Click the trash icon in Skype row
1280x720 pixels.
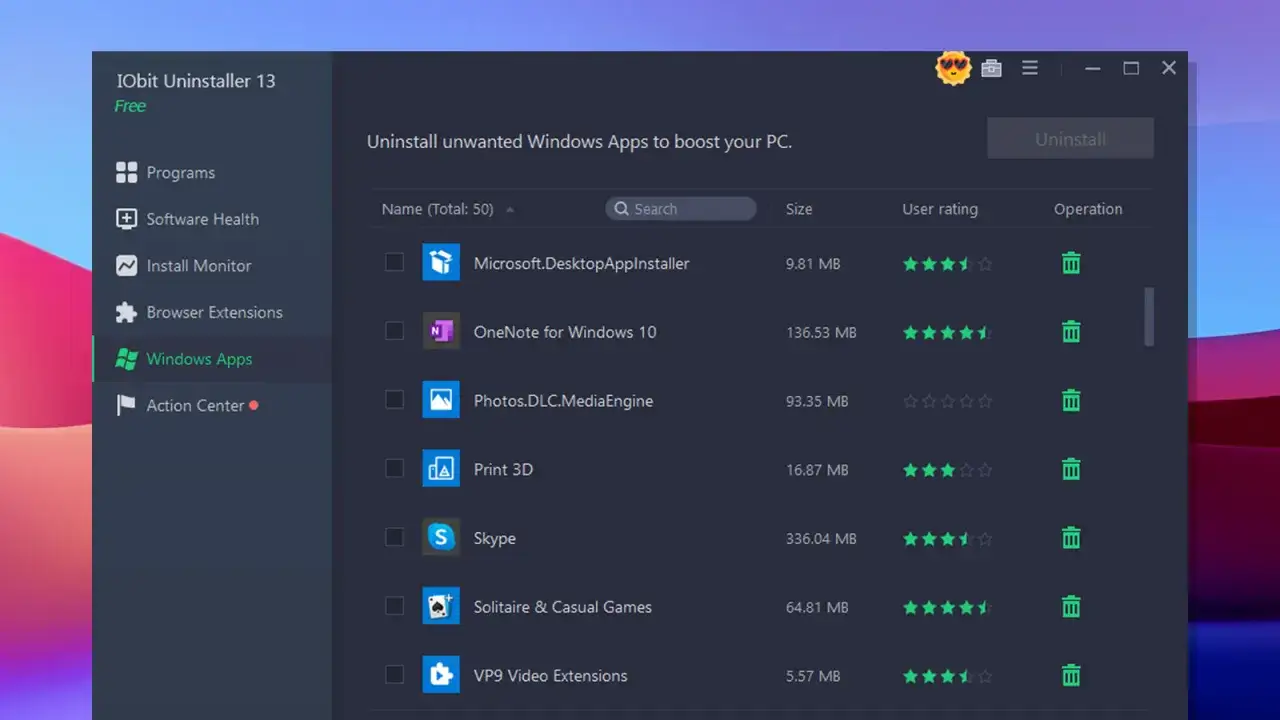(1071, 537)
